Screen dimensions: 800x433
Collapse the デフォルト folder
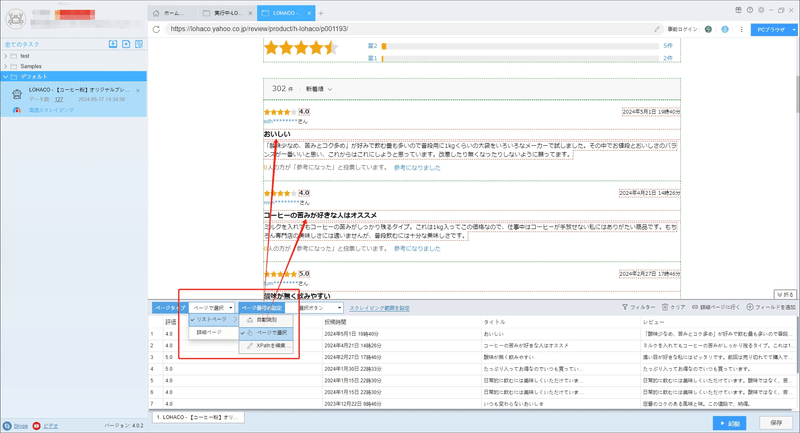[x=6, y=77]
